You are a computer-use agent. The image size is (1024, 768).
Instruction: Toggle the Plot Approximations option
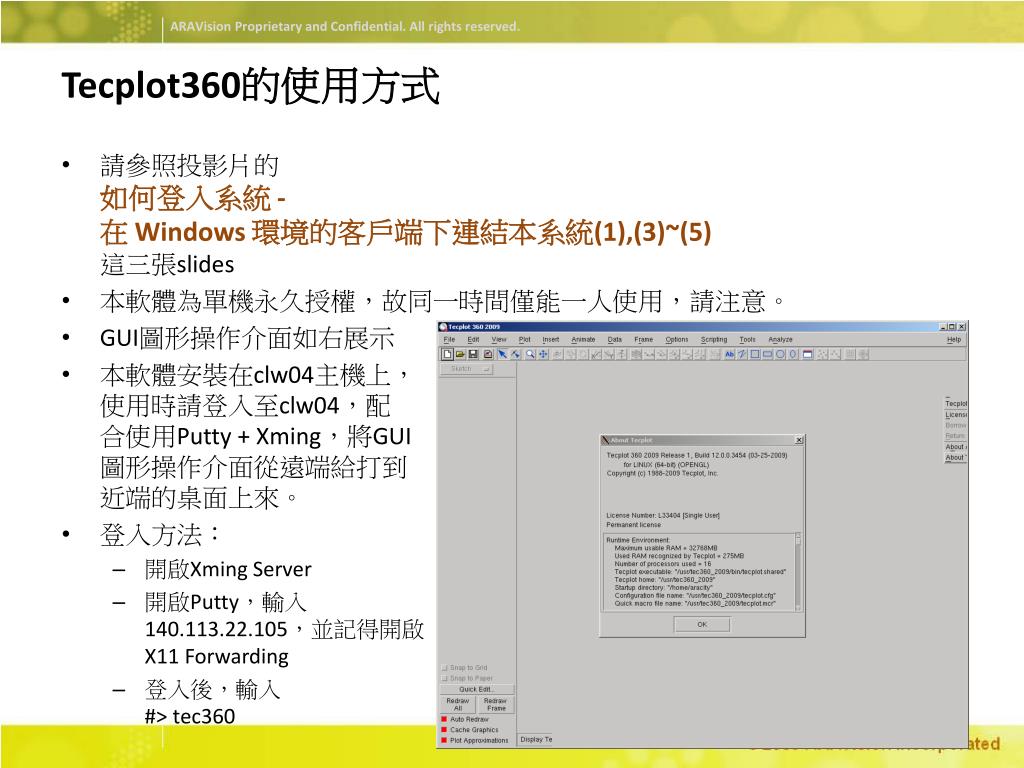(444, 740)
